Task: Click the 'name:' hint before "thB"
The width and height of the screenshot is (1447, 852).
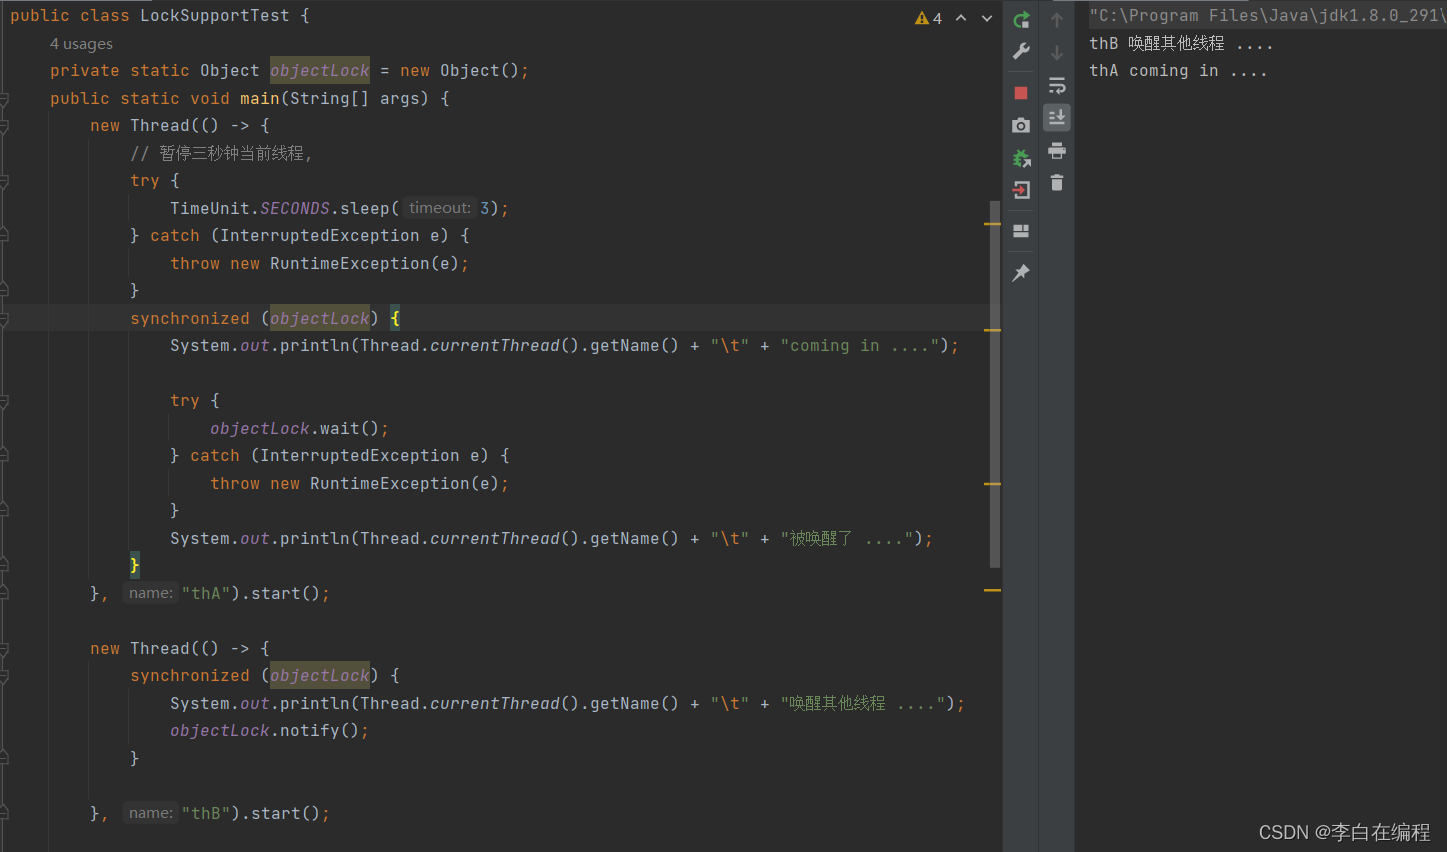Action: tap(151, 813)
